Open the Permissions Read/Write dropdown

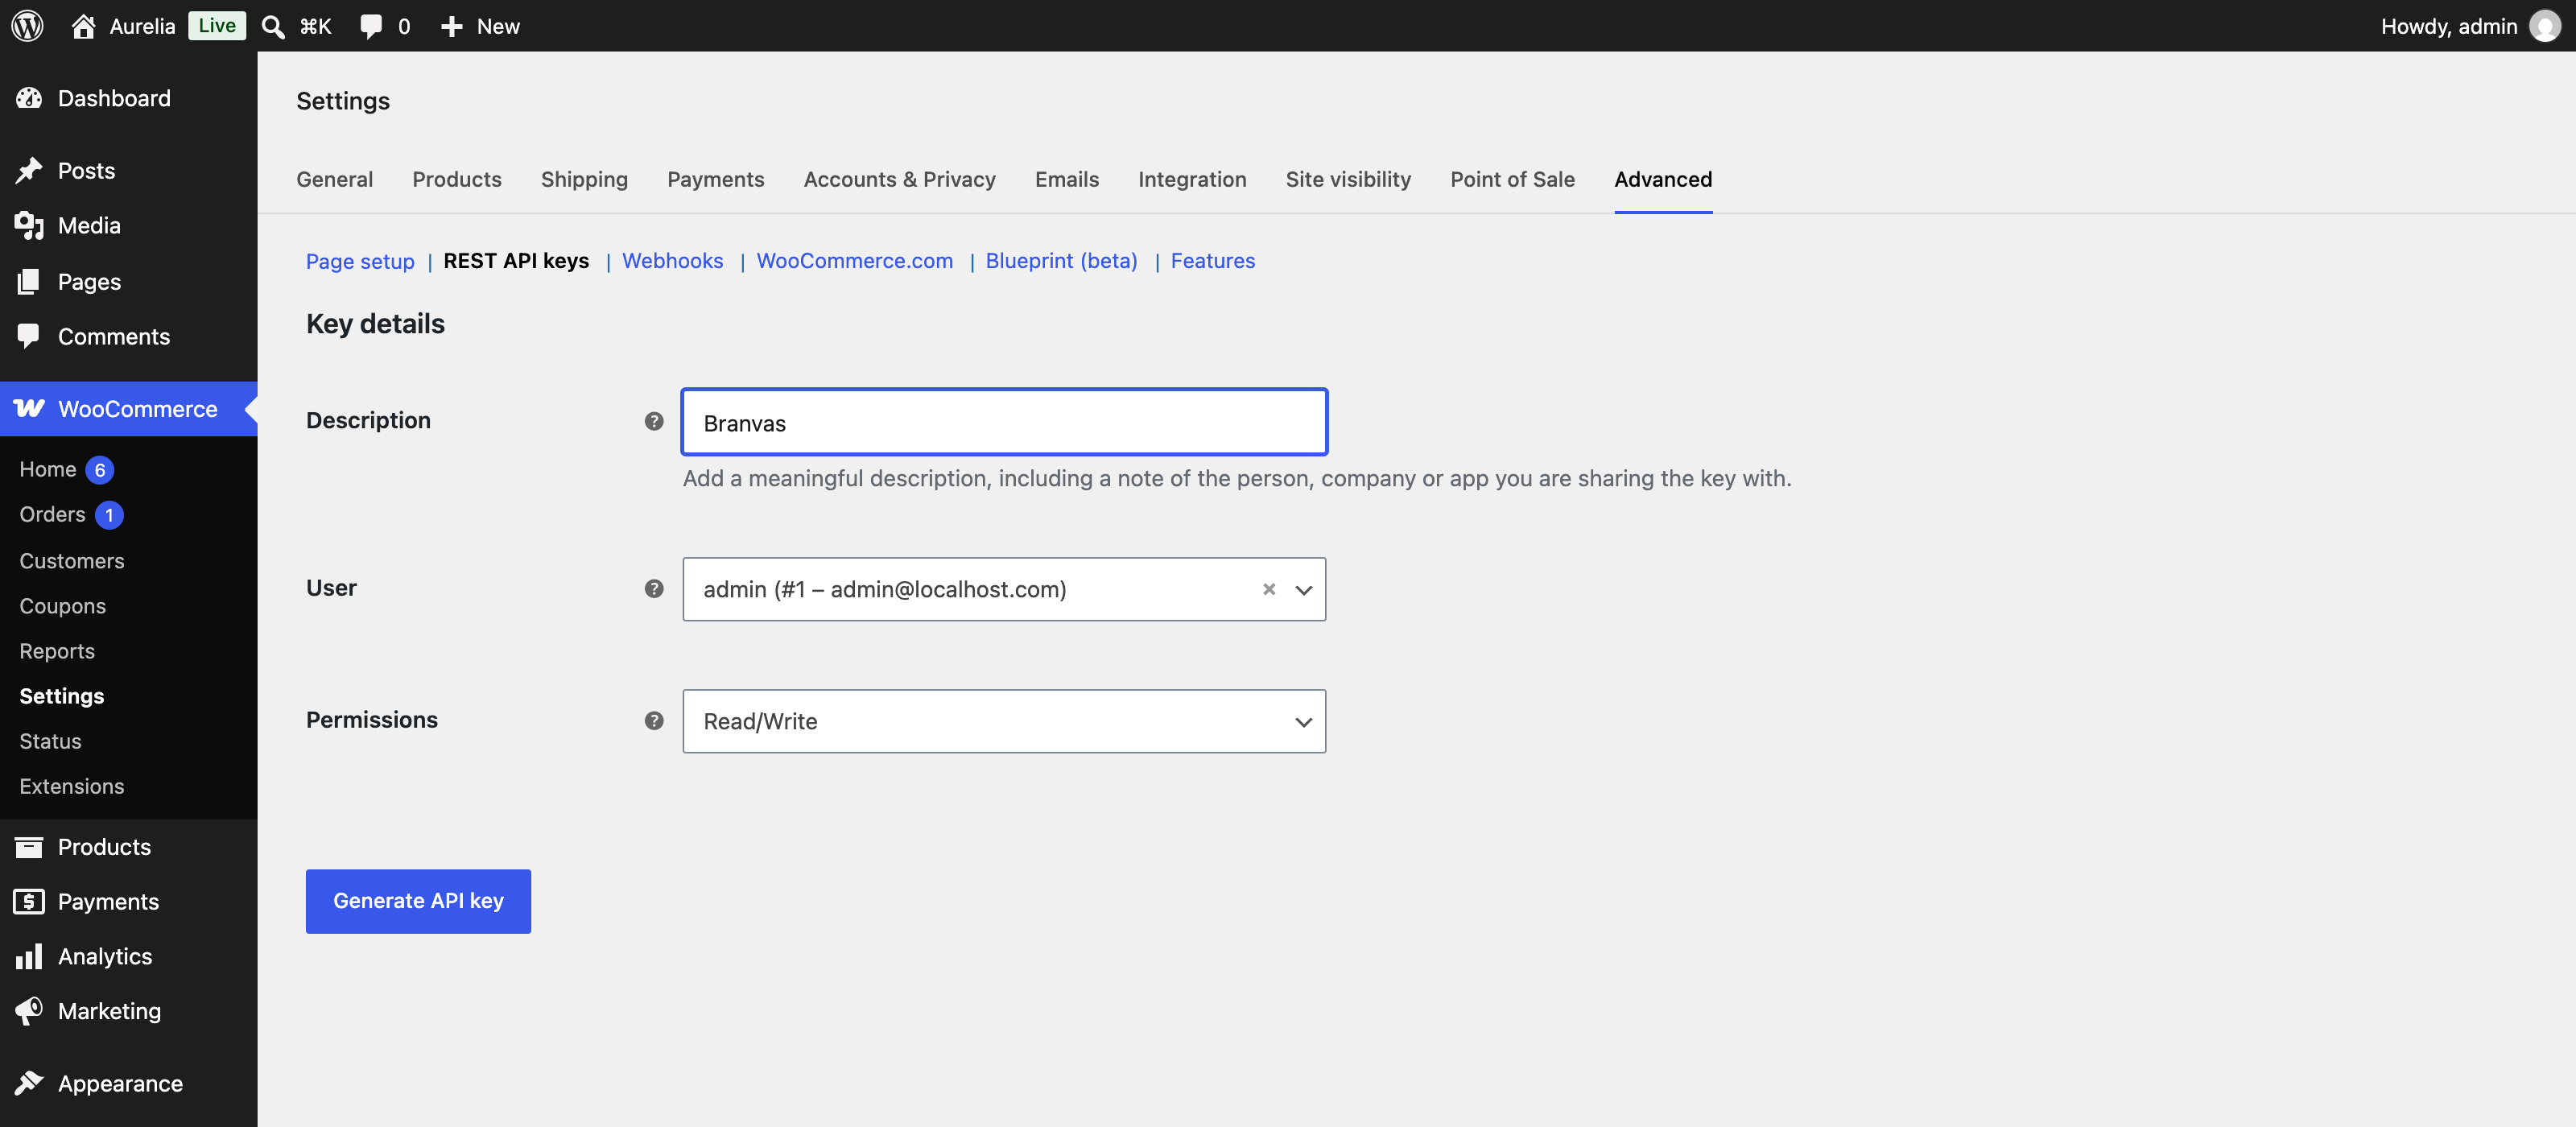1004,721
